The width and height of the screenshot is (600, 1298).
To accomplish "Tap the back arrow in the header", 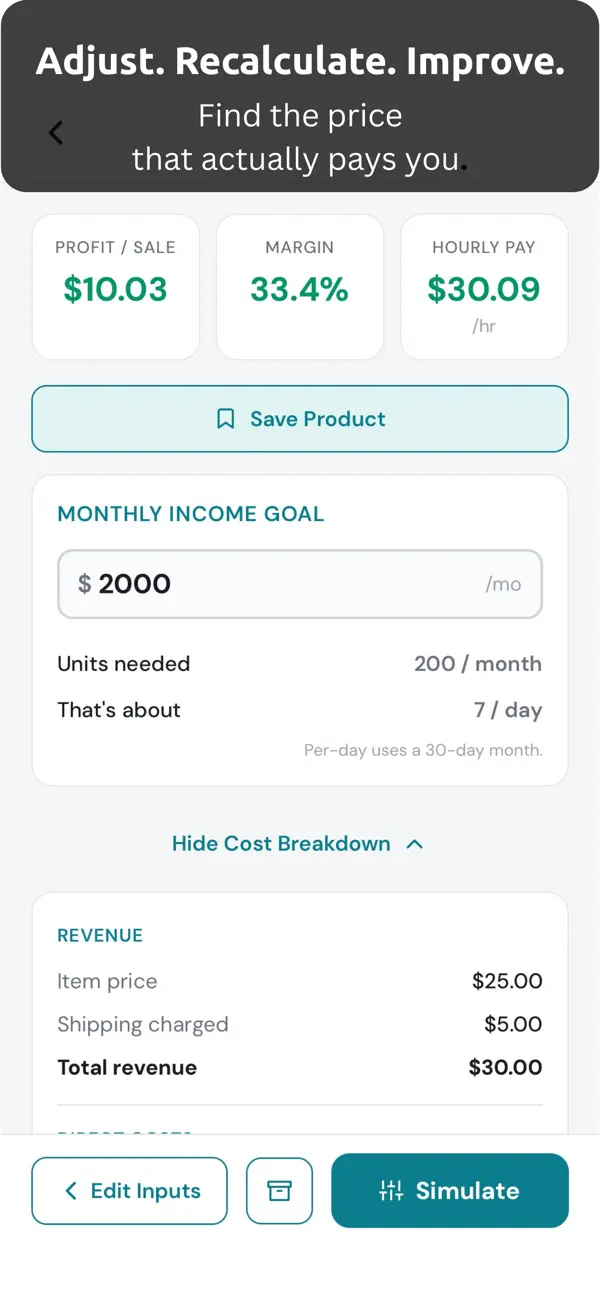I will (x=56, y=132).
